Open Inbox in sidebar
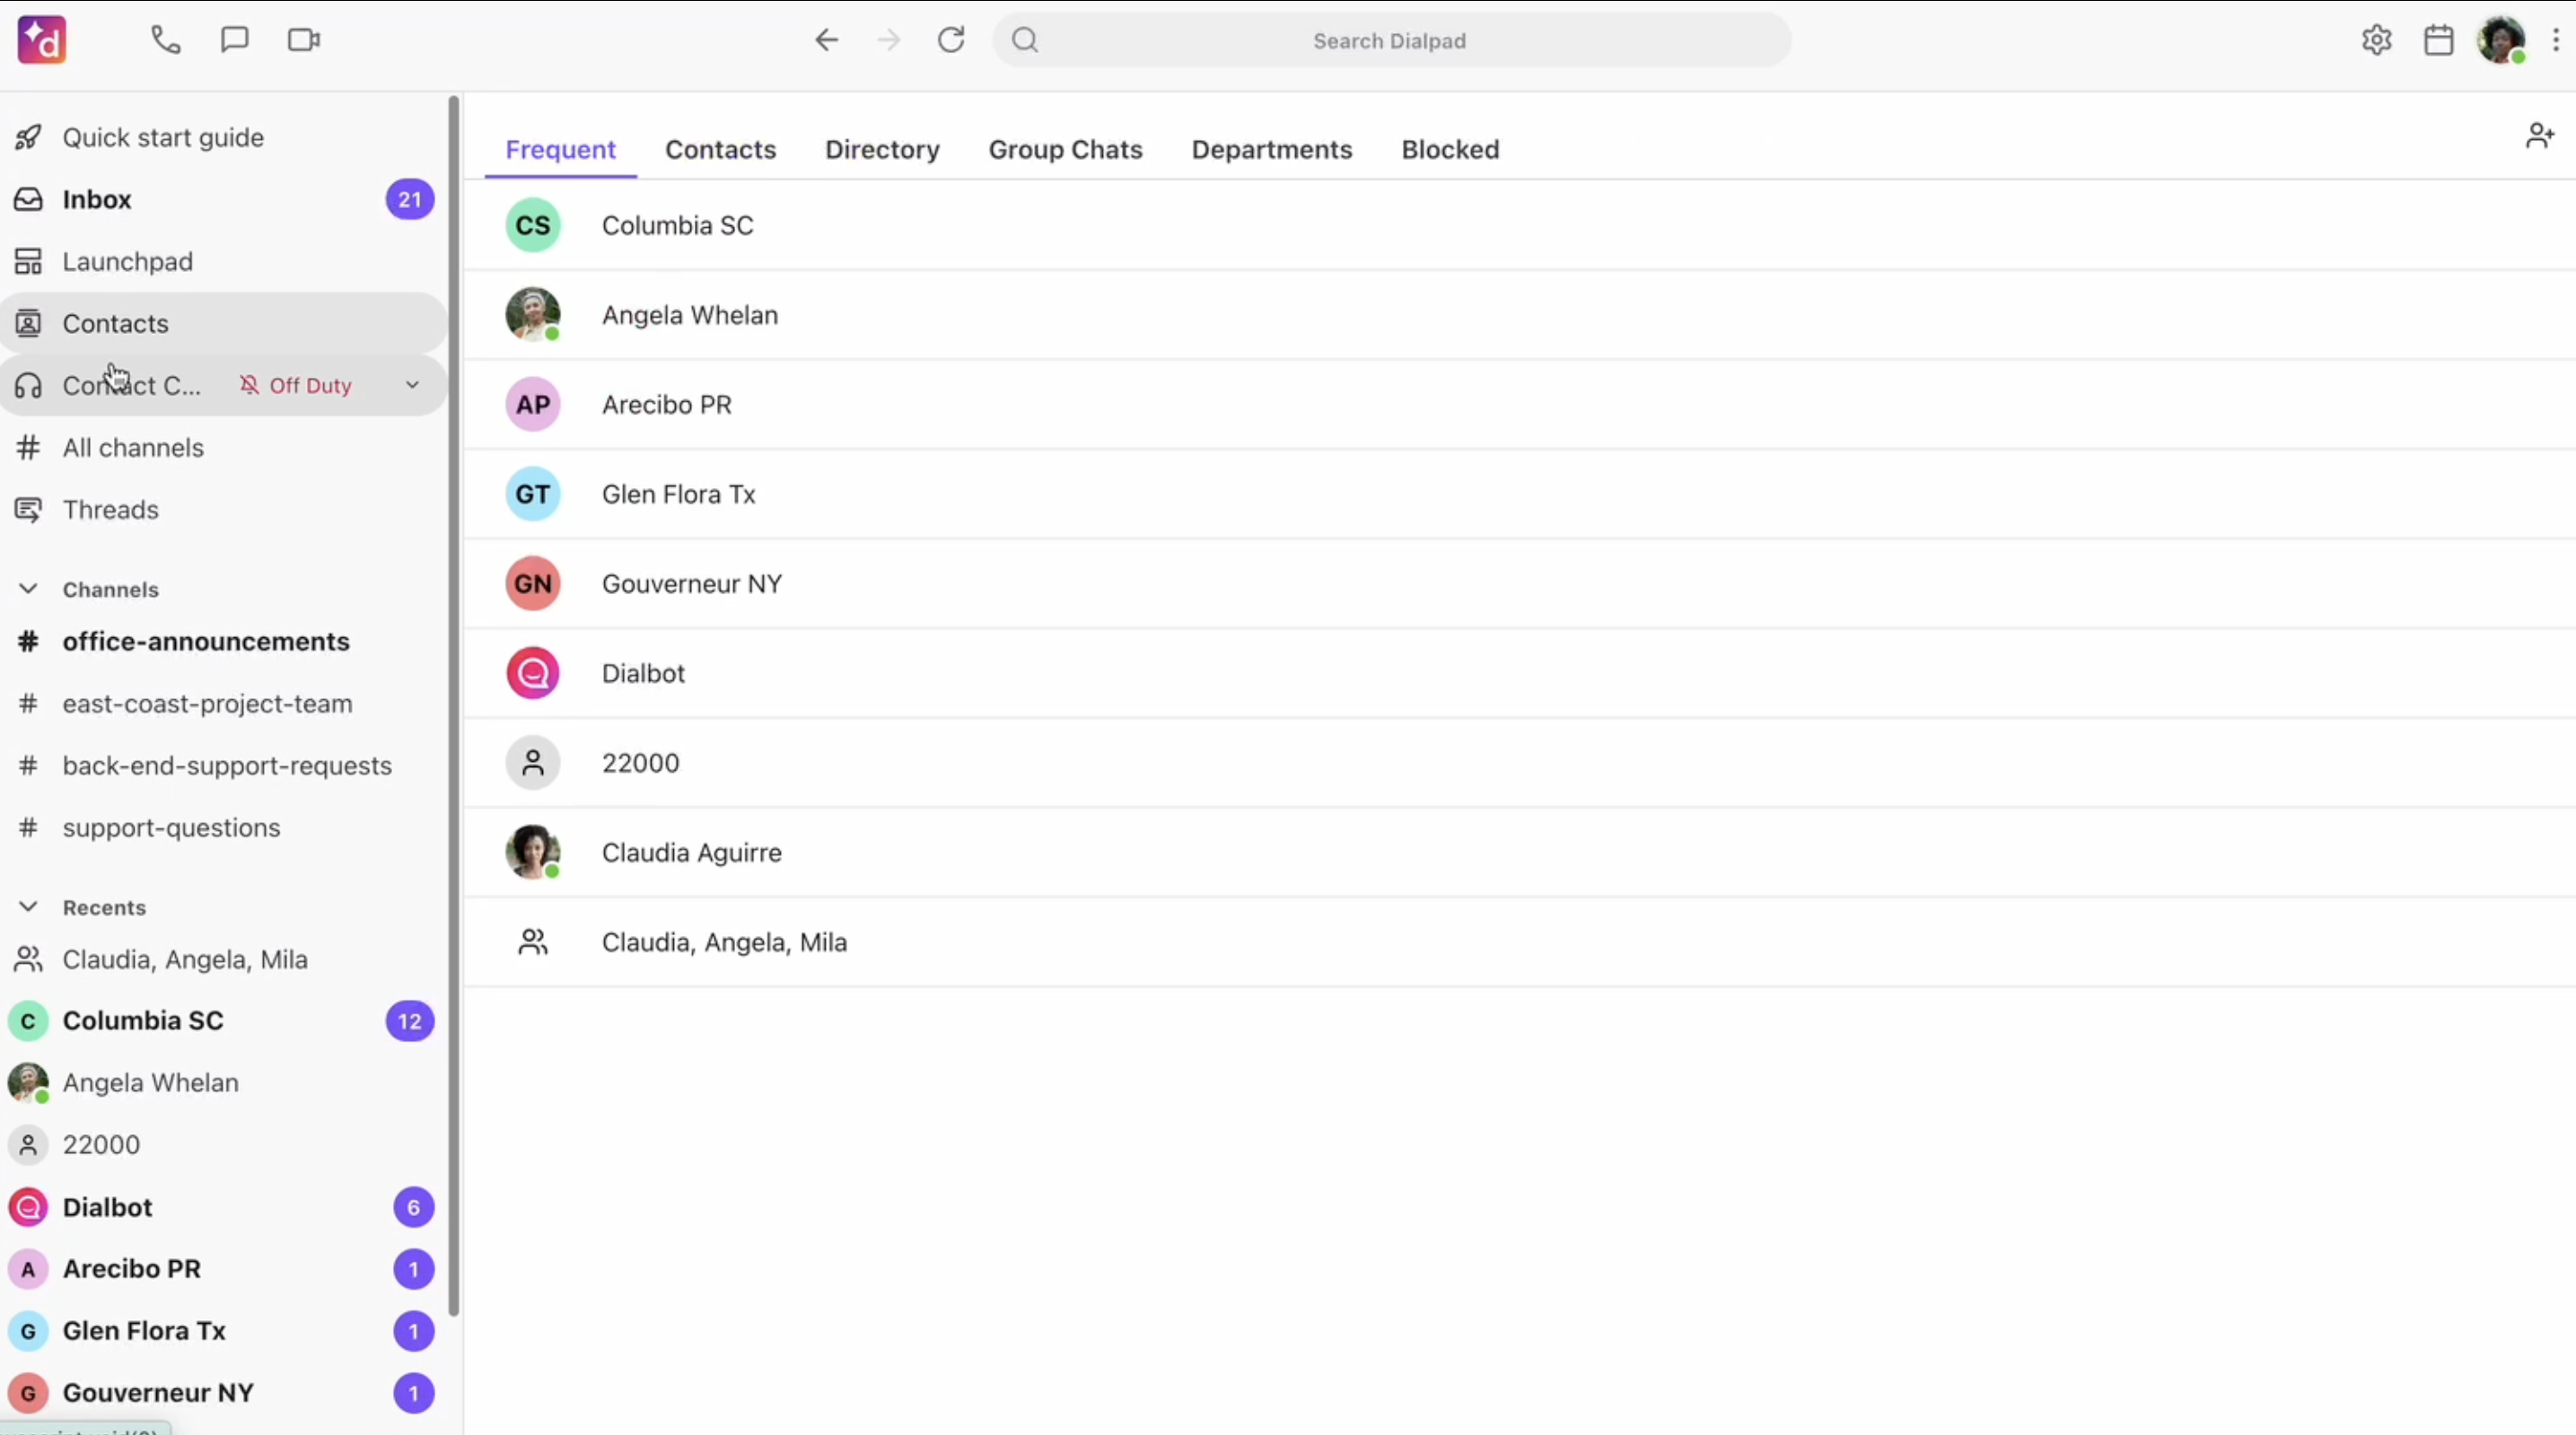2576x1435 pixels. (97, 199)
